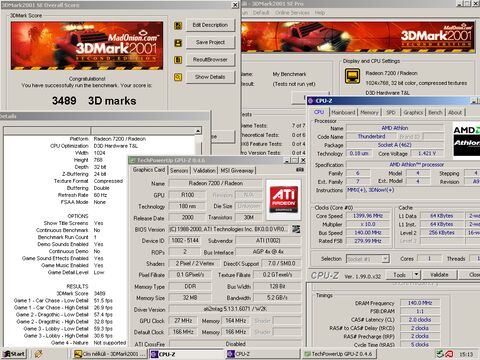The width and height of the screenshot is (480, 360).
Task: Open the Windows Start menu
Action: click(x=14, y=354)
